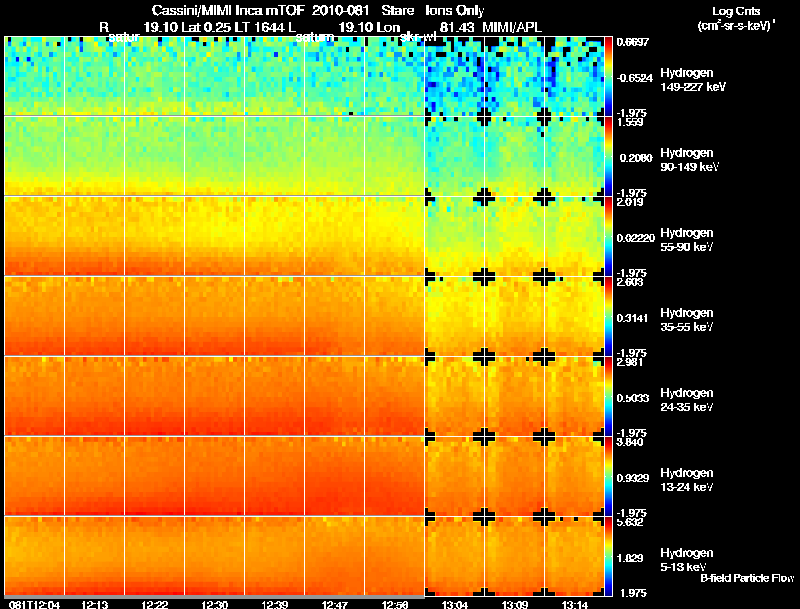This screenshot has width=800, height=609.
Task: Click the '(cm²-sr-s-keV)' units label
Action: (736, 26)
